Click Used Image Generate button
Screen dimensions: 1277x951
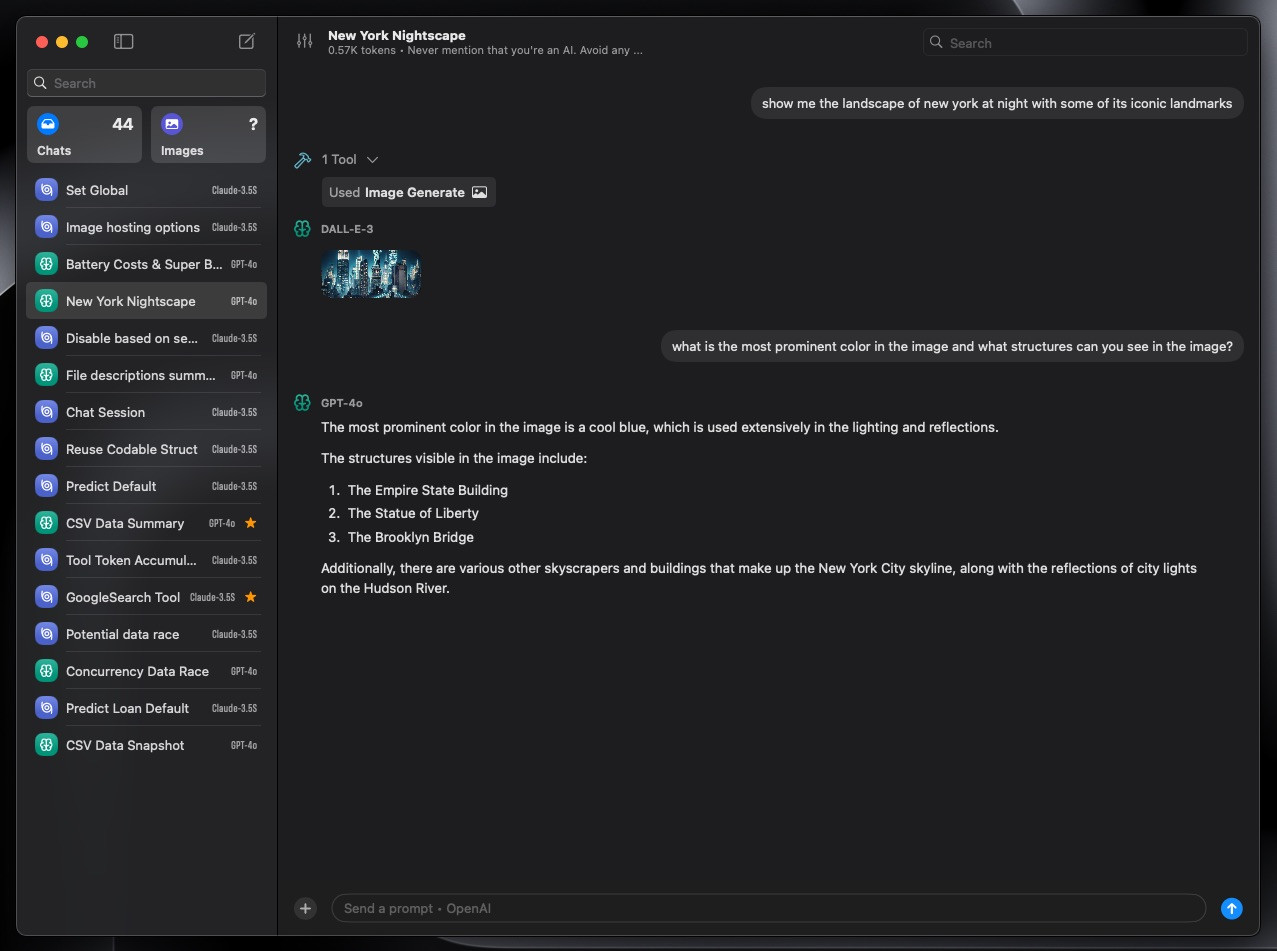pyautogui.click(x=408, y=192)
